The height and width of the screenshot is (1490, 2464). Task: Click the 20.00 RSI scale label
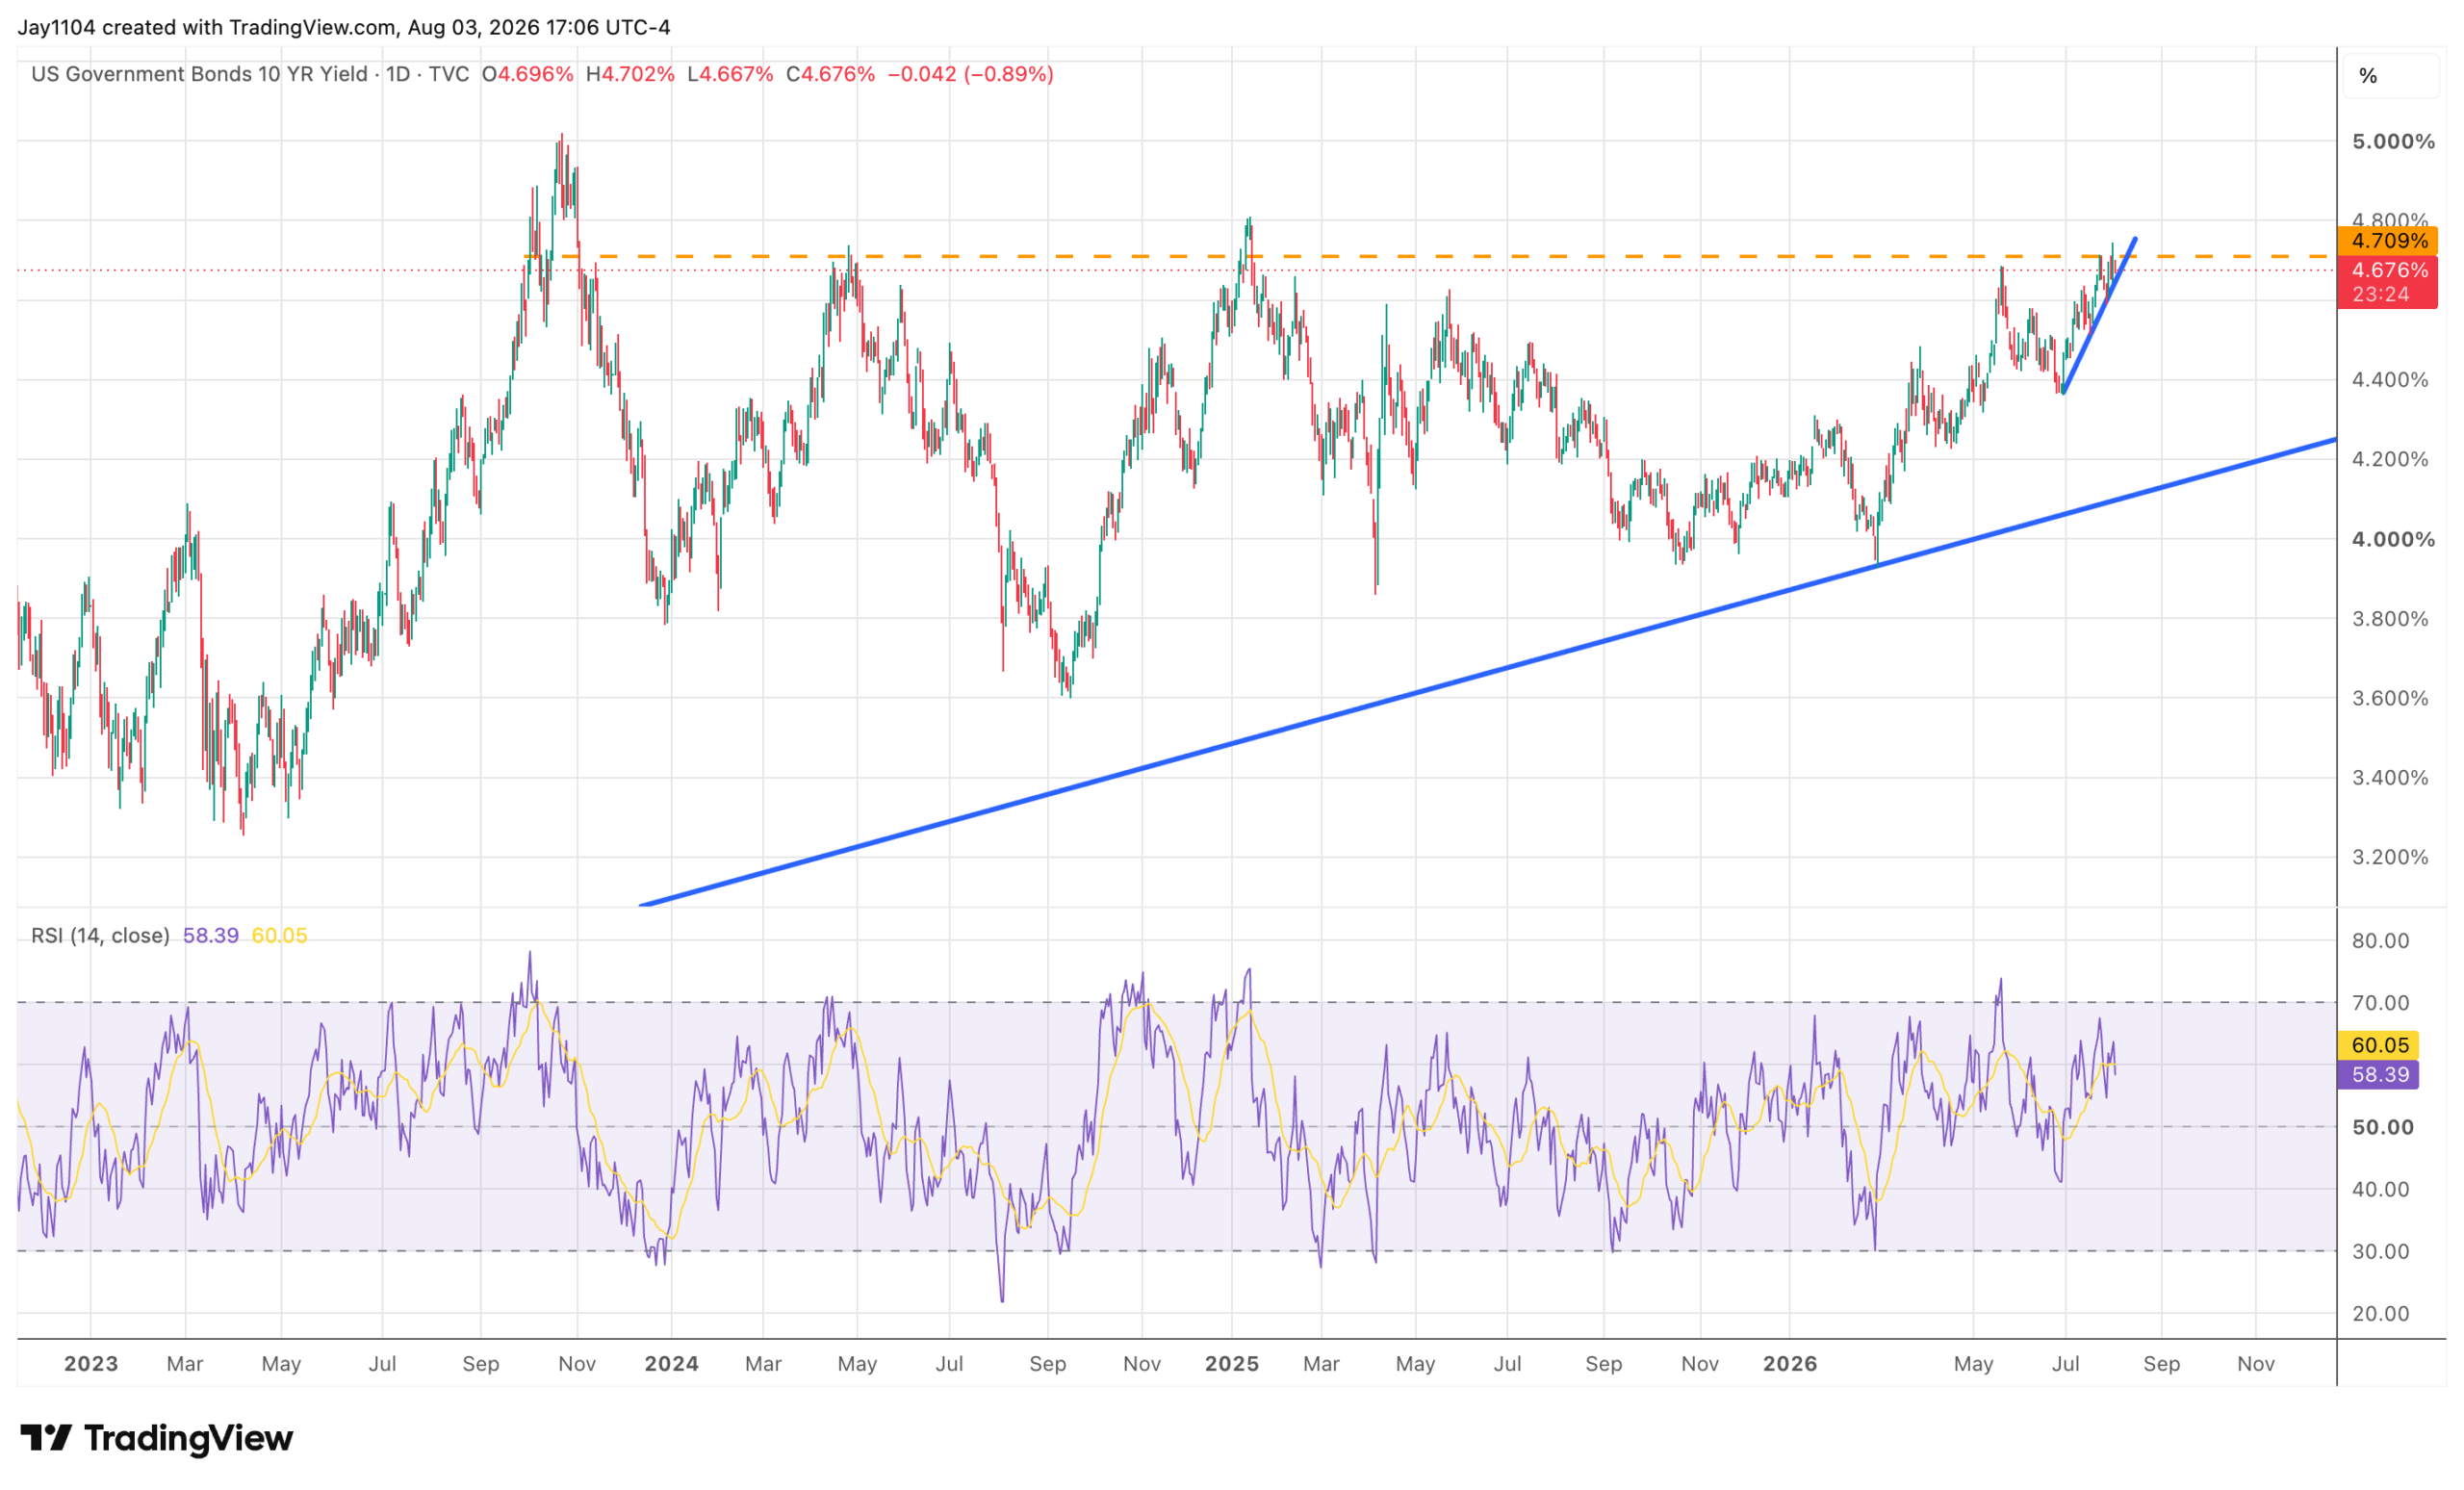pyautogui.click(x=2381, y=1313)
